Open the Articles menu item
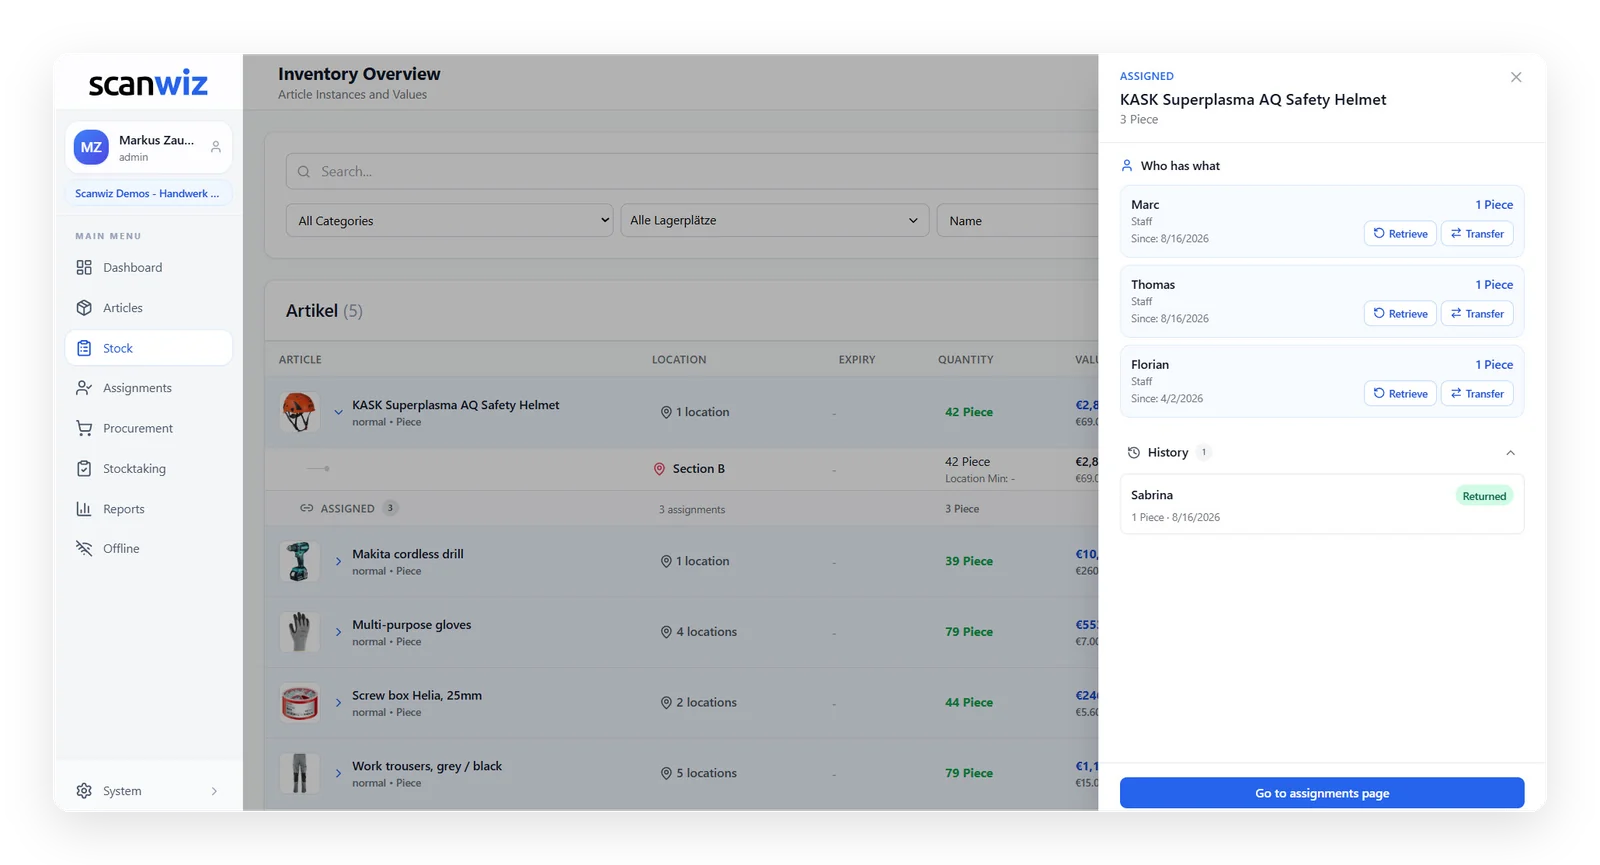 point(148,308)
